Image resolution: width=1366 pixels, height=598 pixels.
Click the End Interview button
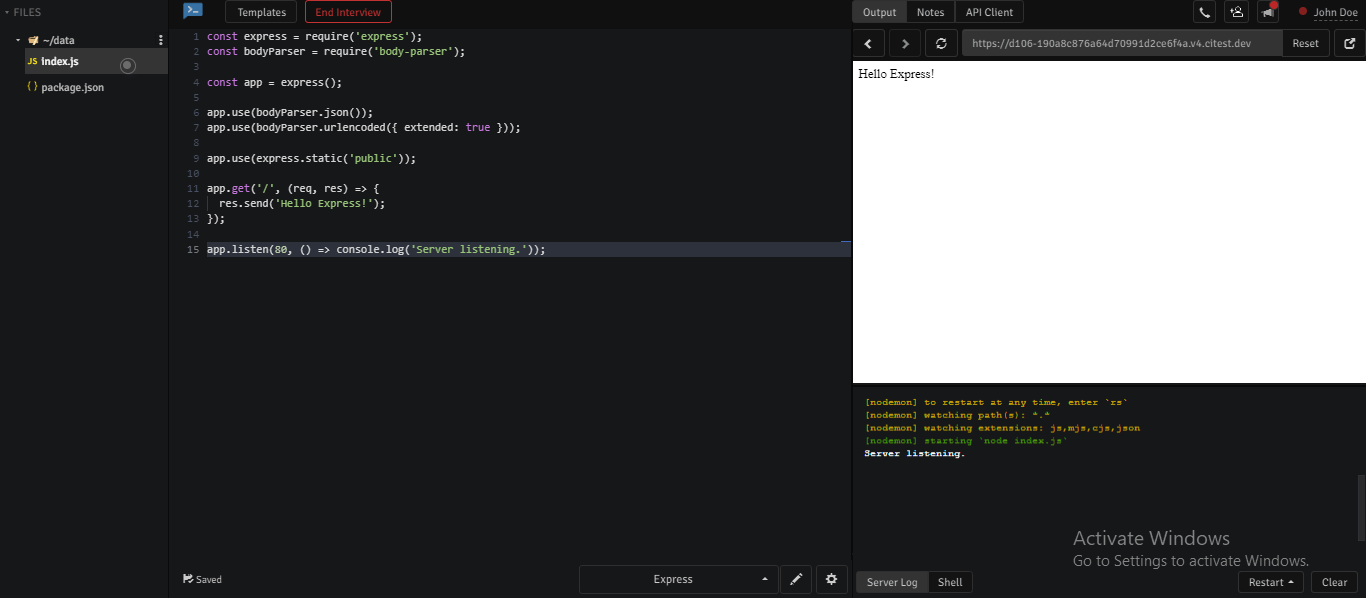point(347,12)
